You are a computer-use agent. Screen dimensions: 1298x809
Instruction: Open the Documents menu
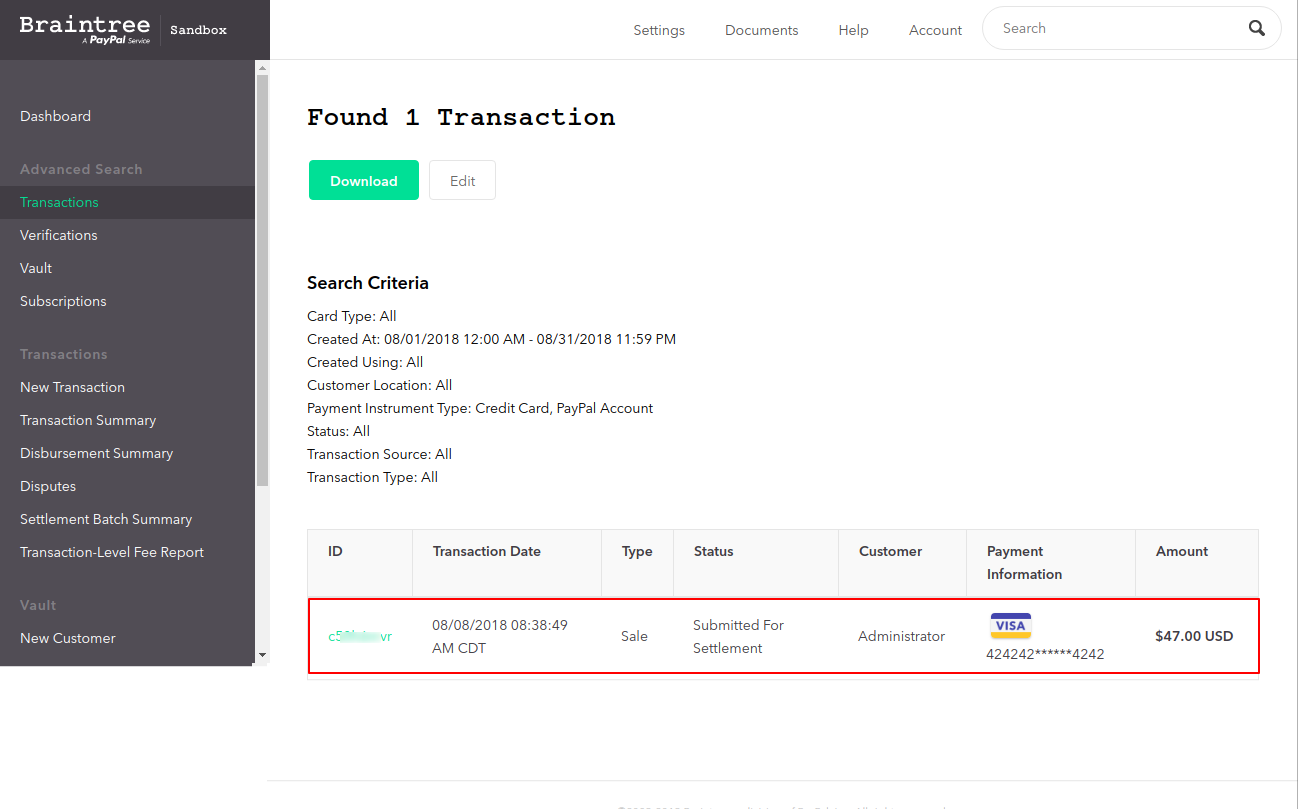click(762, 30)
